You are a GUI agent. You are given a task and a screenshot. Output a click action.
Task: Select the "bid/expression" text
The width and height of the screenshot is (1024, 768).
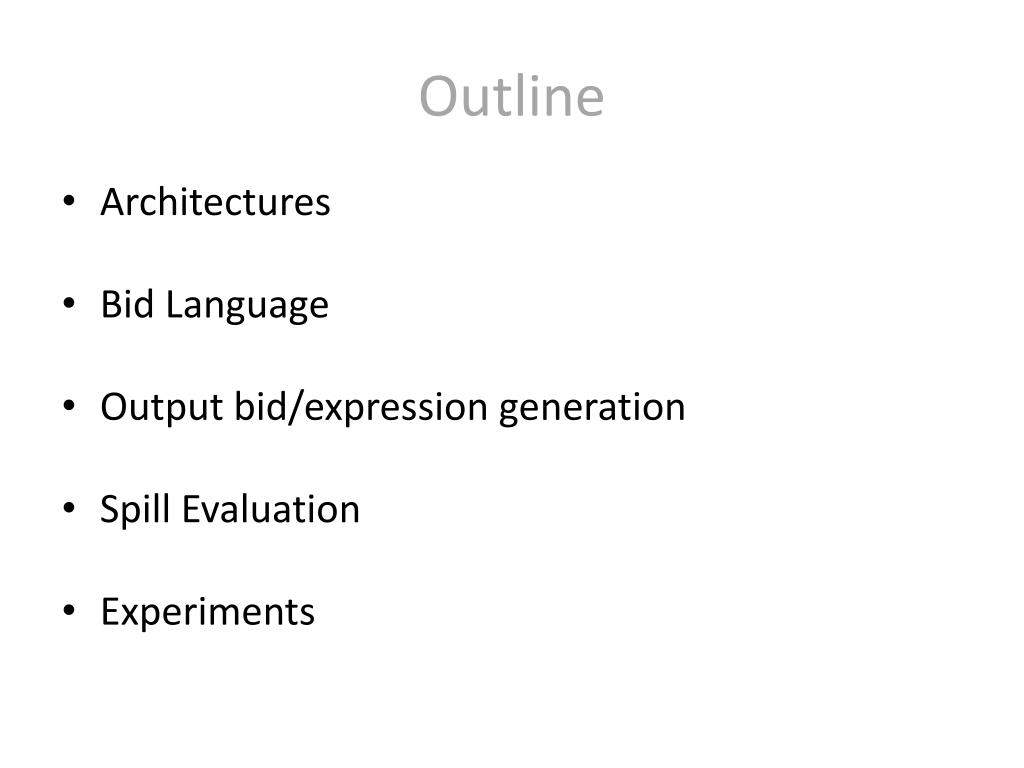[x=361, y=408]
